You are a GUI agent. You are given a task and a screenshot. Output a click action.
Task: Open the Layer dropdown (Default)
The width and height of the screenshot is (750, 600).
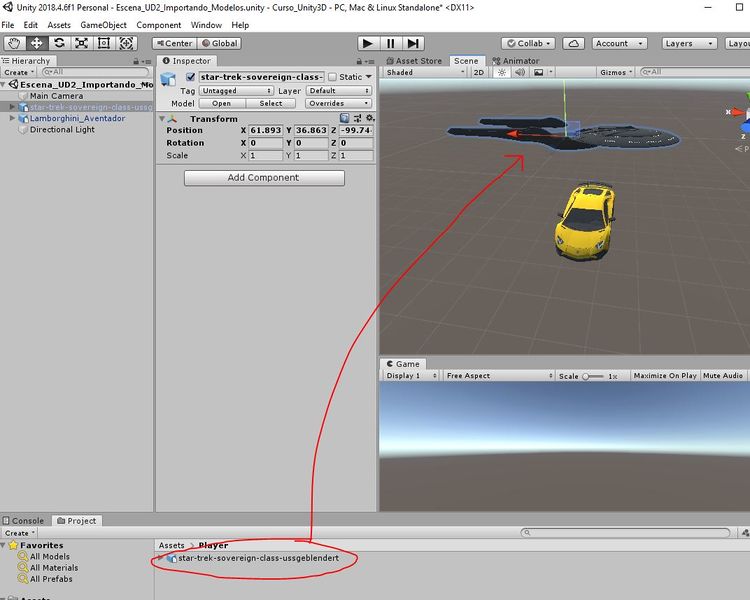(x=339, y=90)
